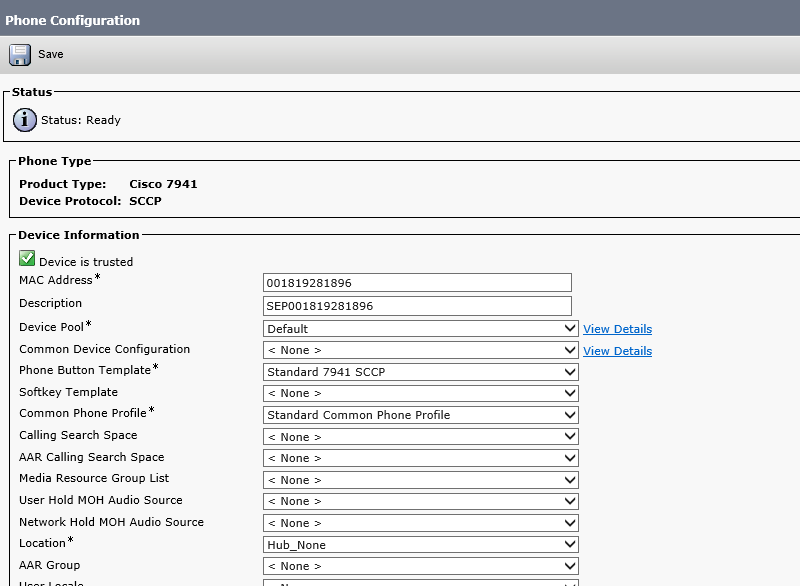The height and width of the screenshot is (586, 800).
Task: Focus the MAC Address input field
Action: 417,283
